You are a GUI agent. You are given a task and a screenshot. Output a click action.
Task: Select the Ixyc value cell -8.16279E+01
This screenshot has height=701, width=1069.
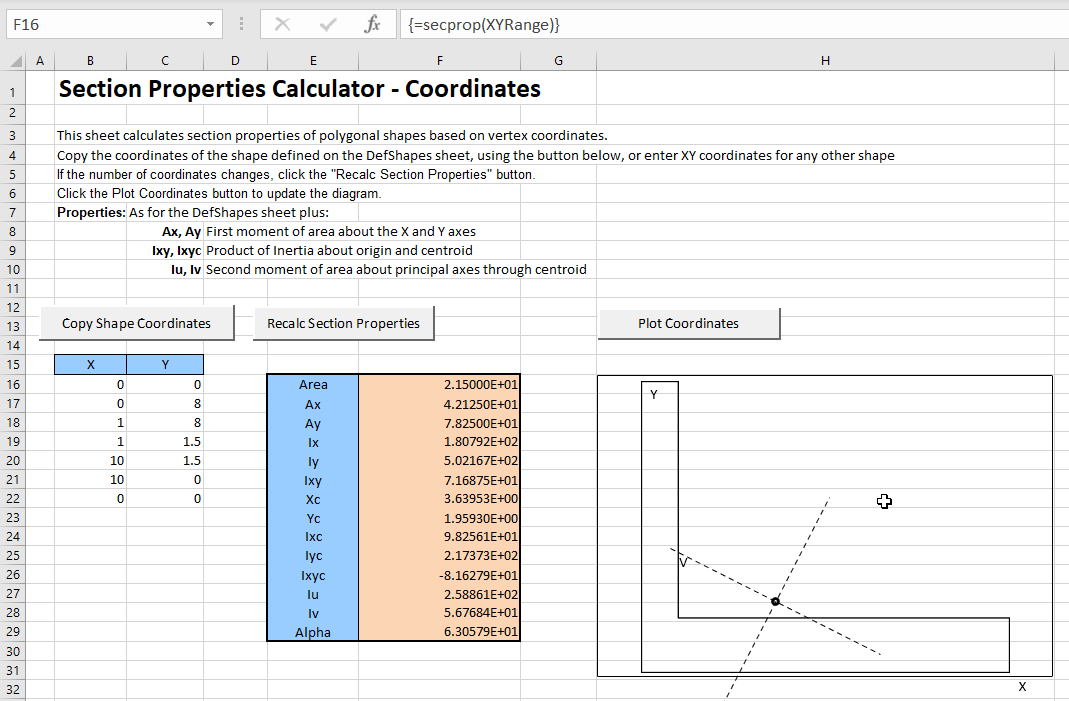pyautogui.click(x=439, y=575)
